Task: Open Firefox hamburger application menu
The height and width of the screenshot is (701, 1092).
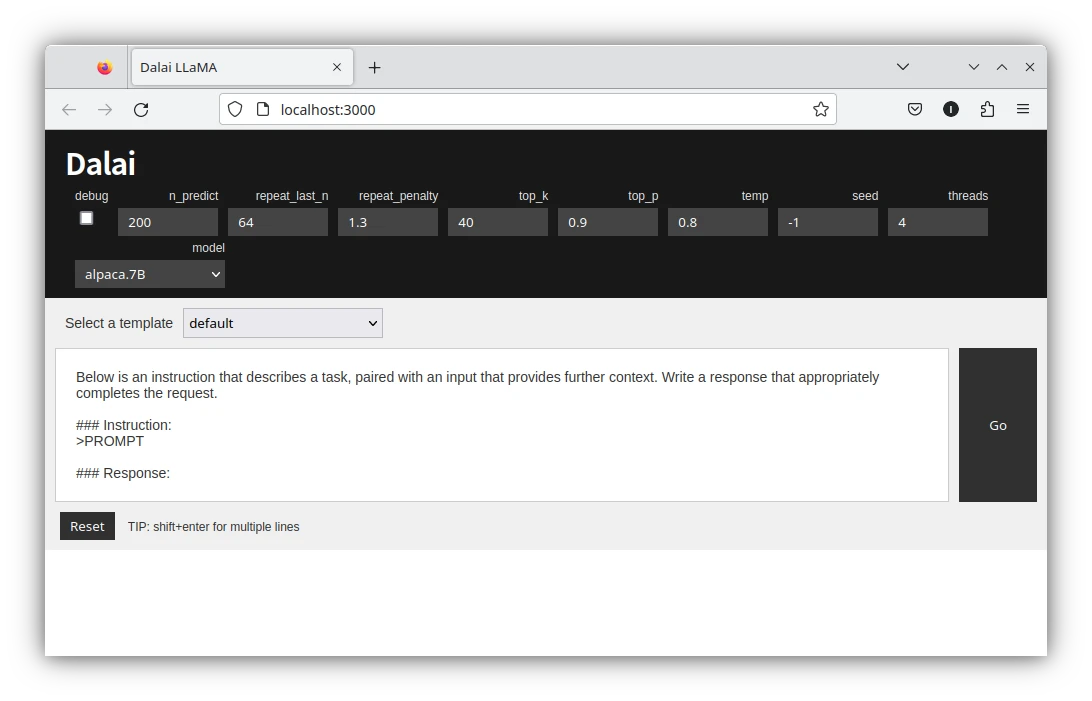Action: (1023, 110)
